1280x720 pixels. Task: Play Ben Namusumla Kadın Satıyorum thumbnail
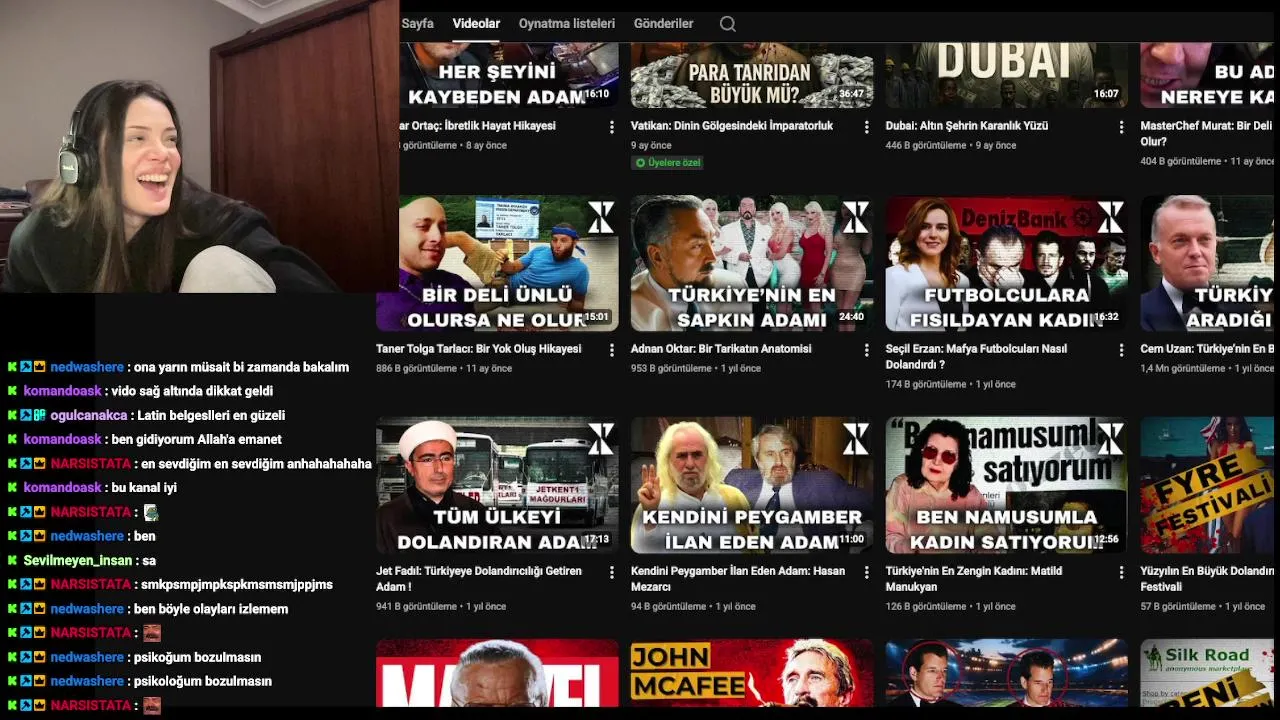coord(1007,485)
